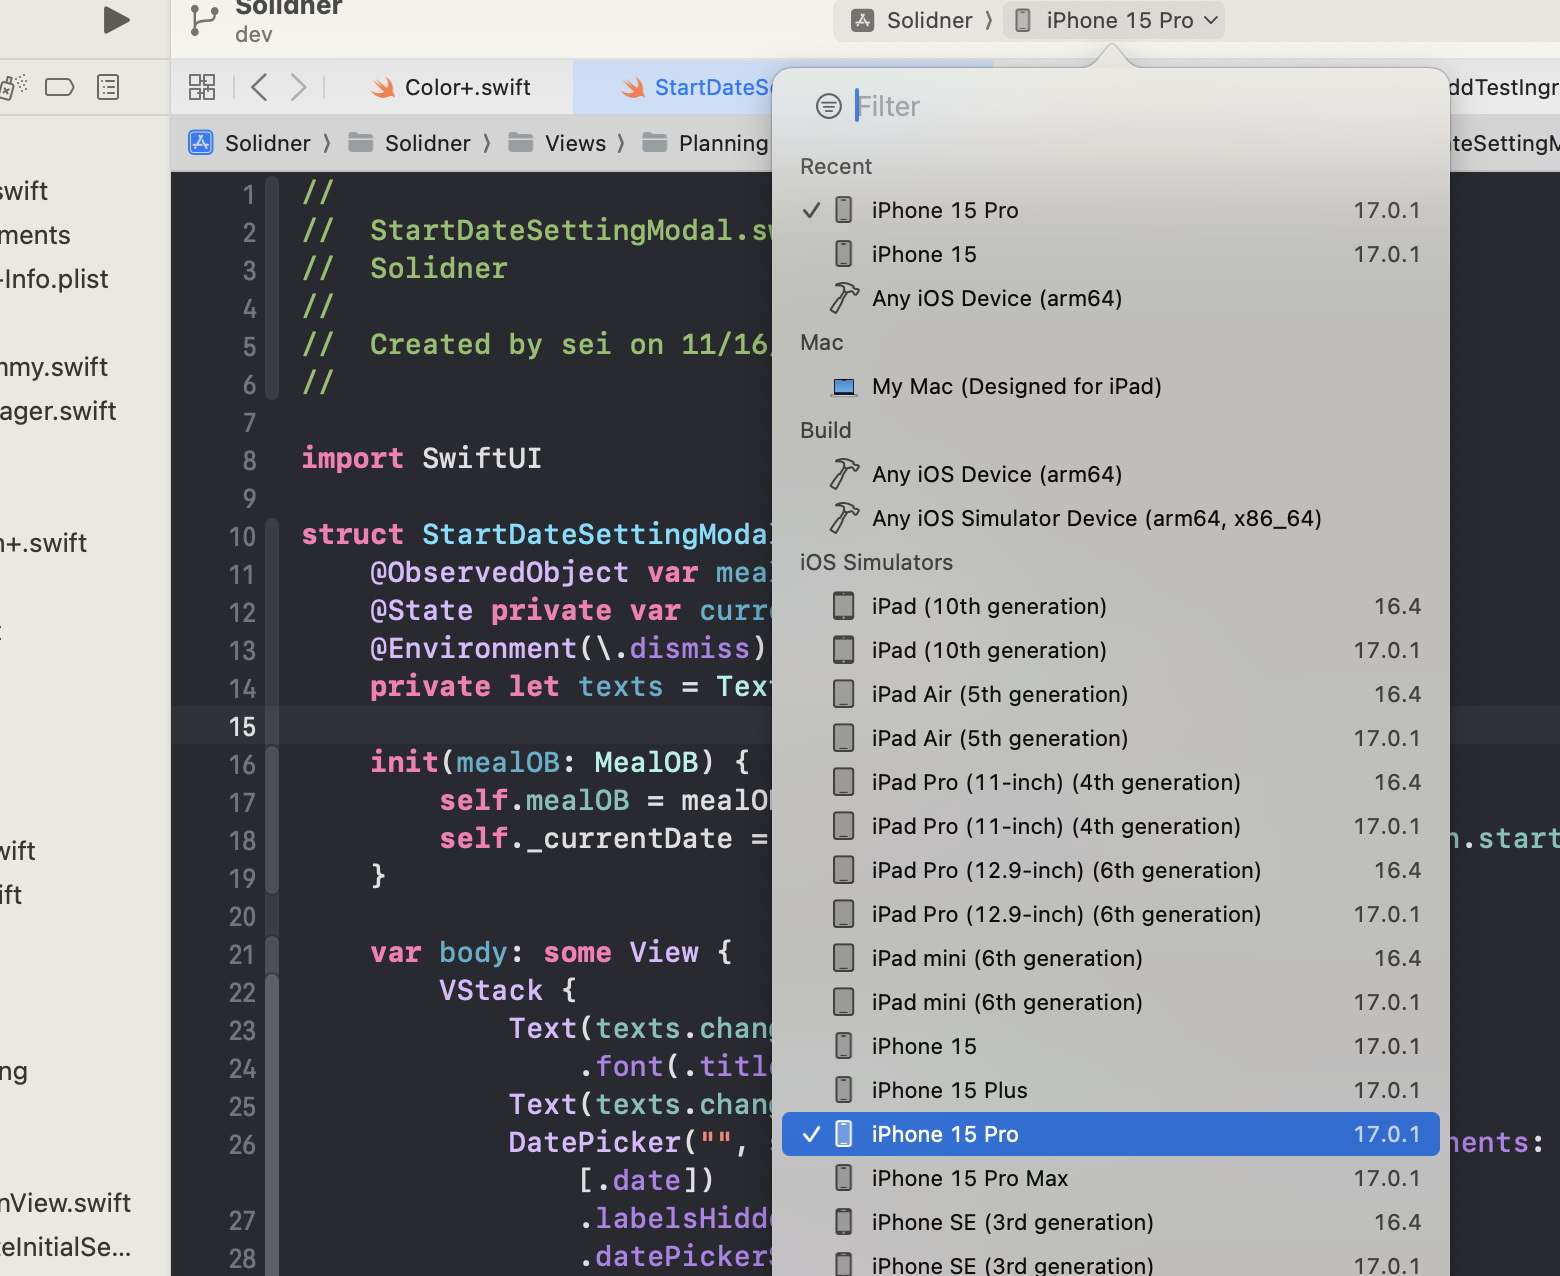
Task: Select recent iPhone 15 Pro destination
Action: tap(1110, 210)
